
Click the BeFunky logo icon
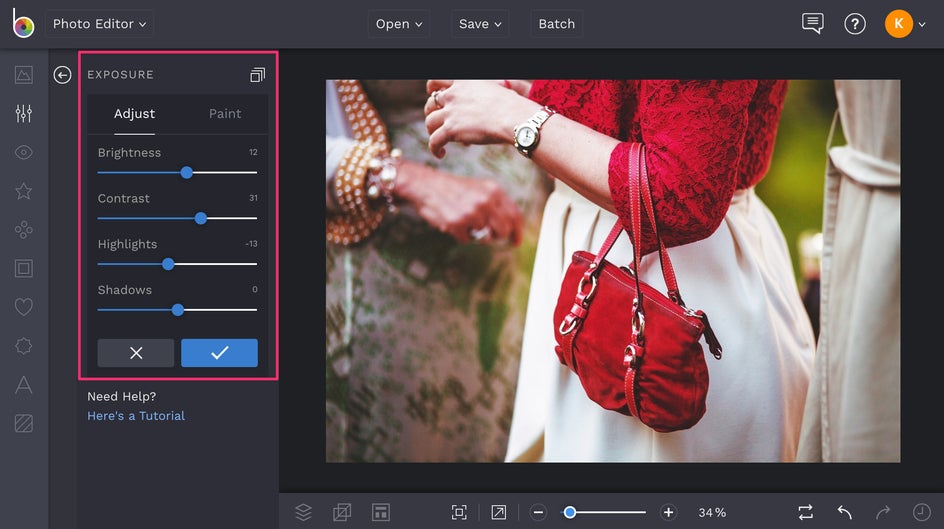point(23,23)
